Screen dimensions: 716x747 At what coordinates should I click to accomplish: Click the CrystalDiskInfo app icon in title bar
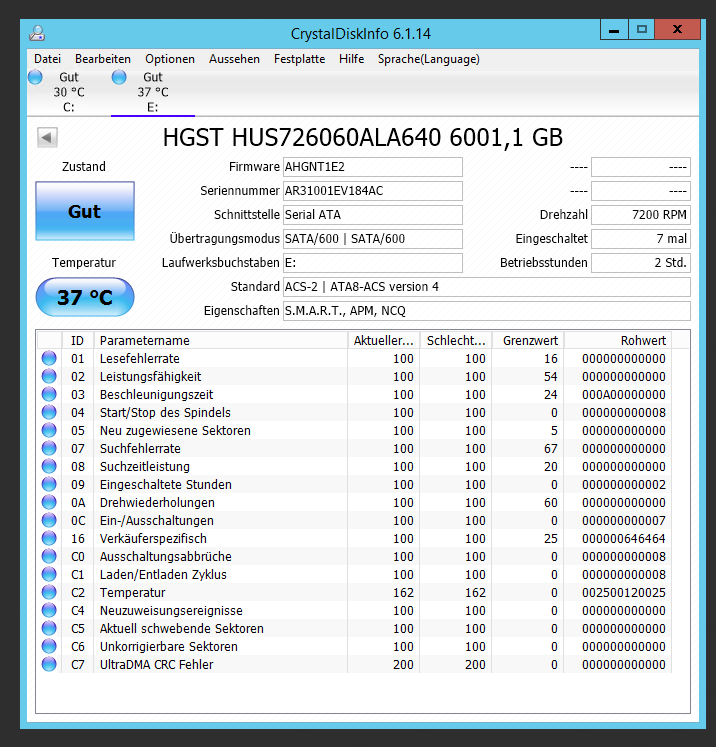point(37,33)
